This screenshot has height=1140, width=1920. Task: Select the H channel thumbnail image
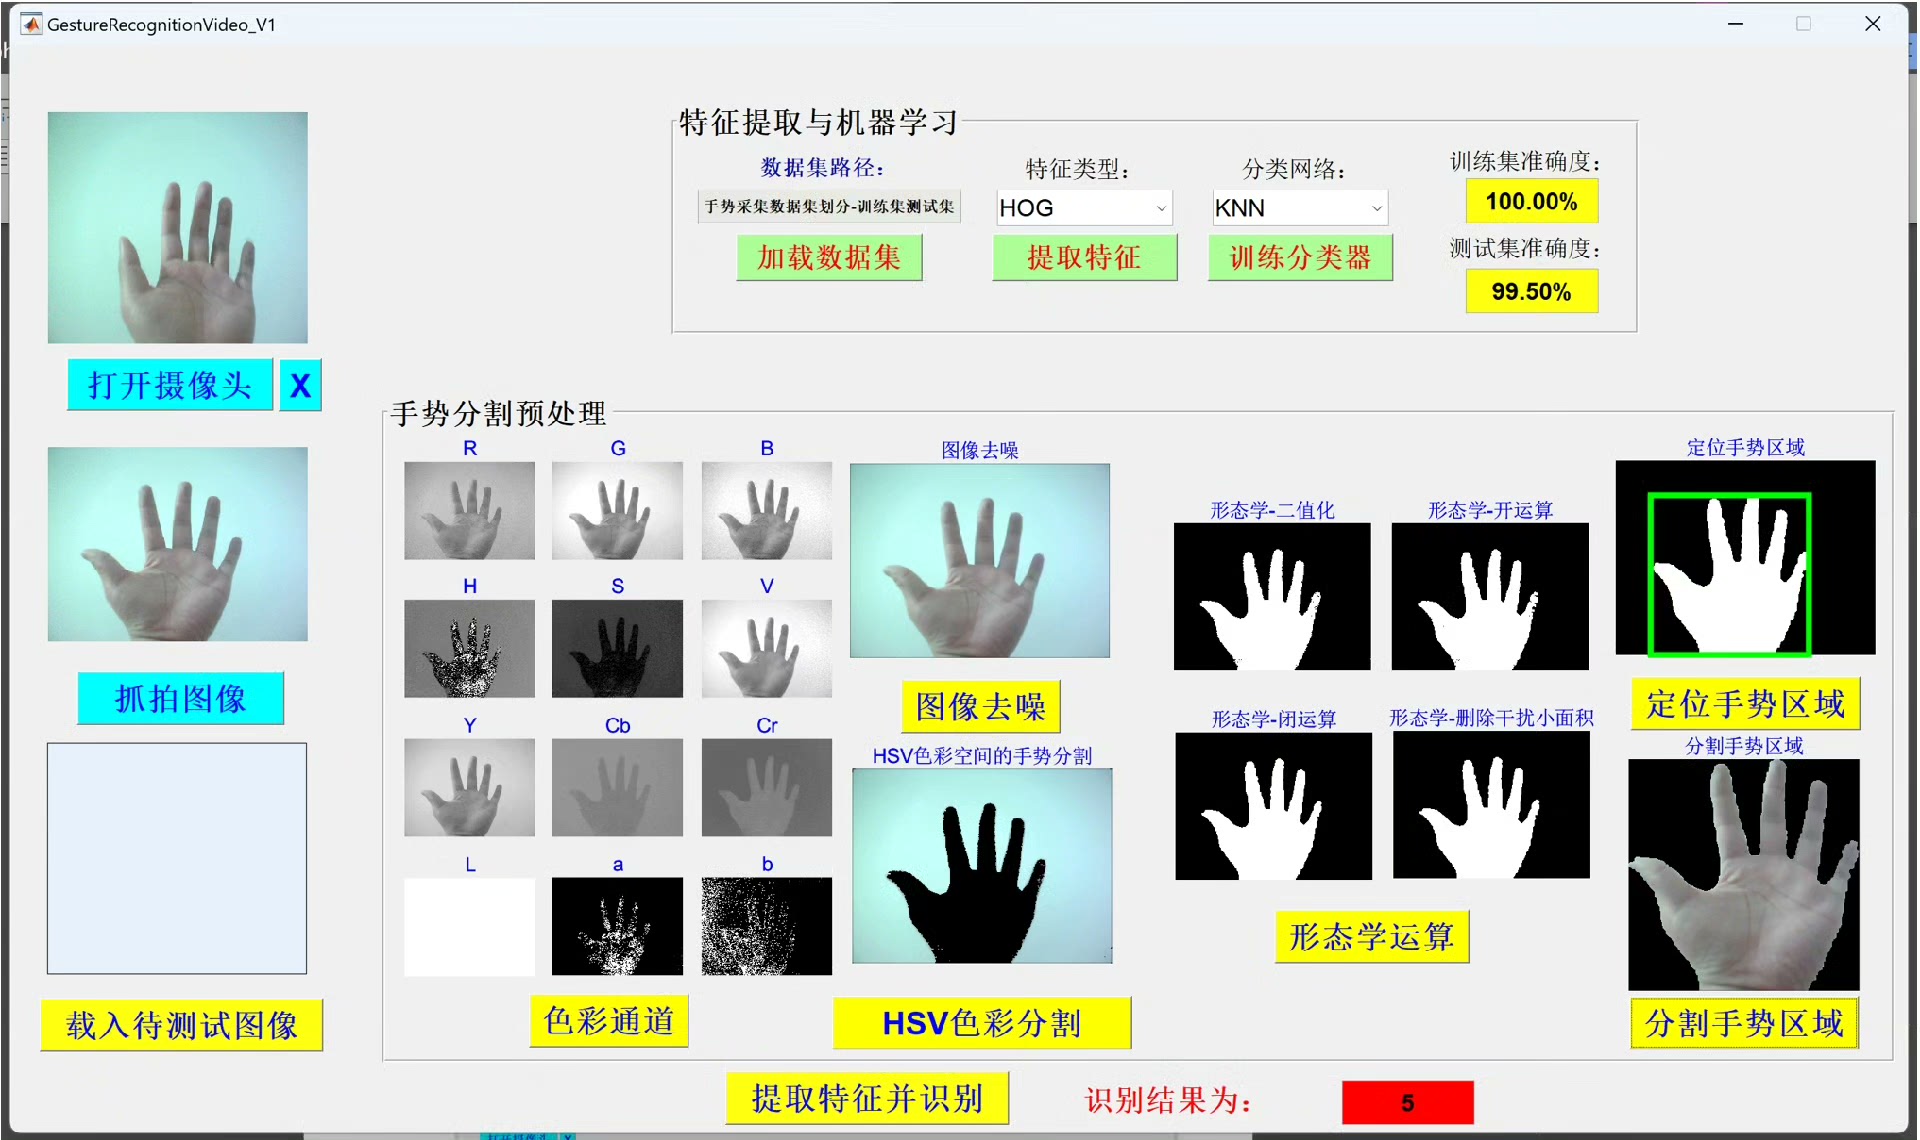(x=469, y=648)
